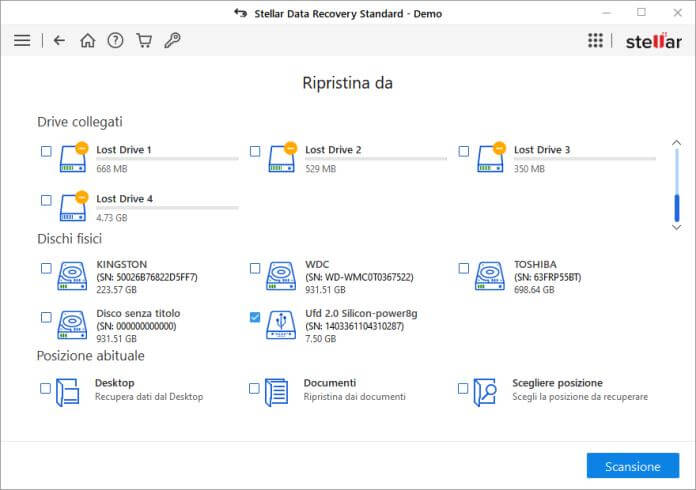Click the key activation icon
The width and height of the screenshot is (696, 490).
click(171, 41)
